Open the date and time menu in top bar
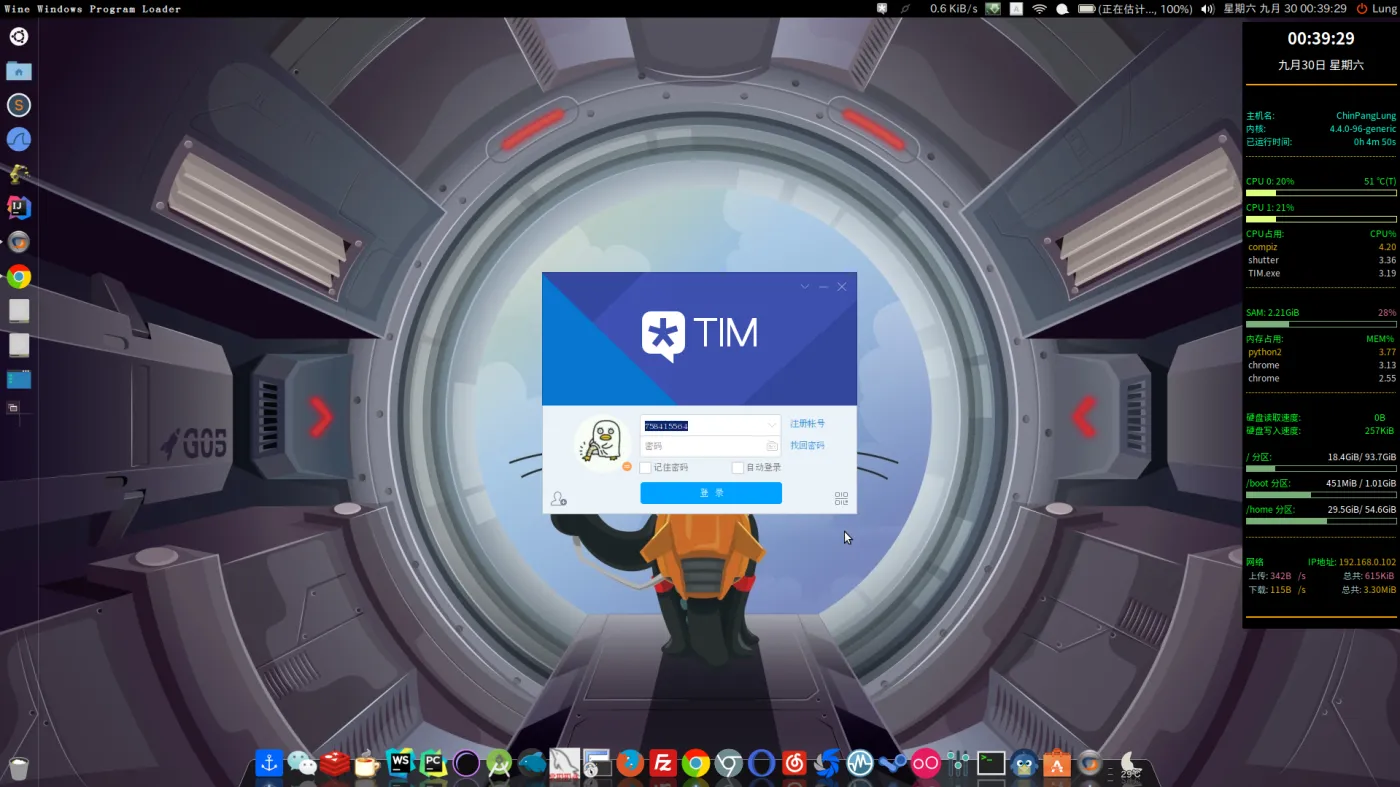This screenshot has height=787, width=1400. [1285, 9]
